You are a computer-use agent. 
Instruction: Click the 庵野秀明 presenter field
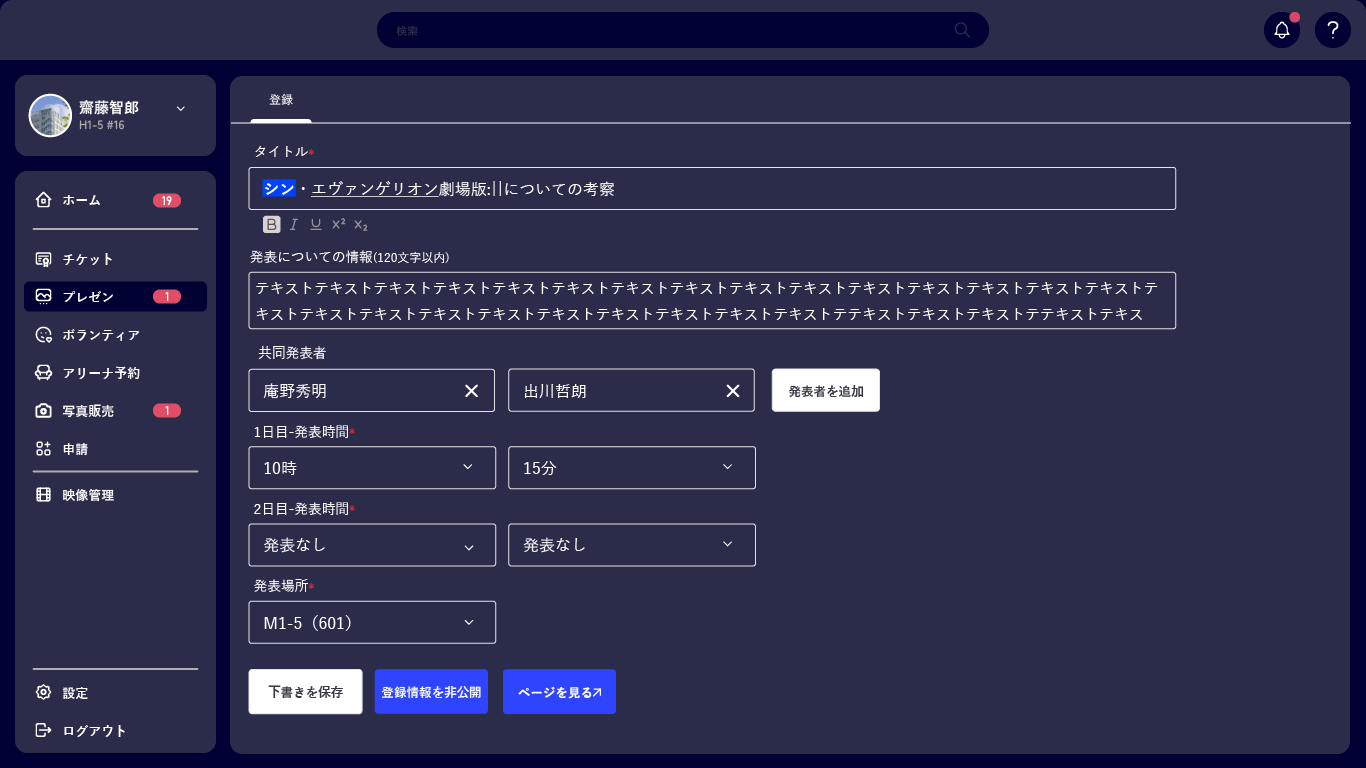[372, 390]
